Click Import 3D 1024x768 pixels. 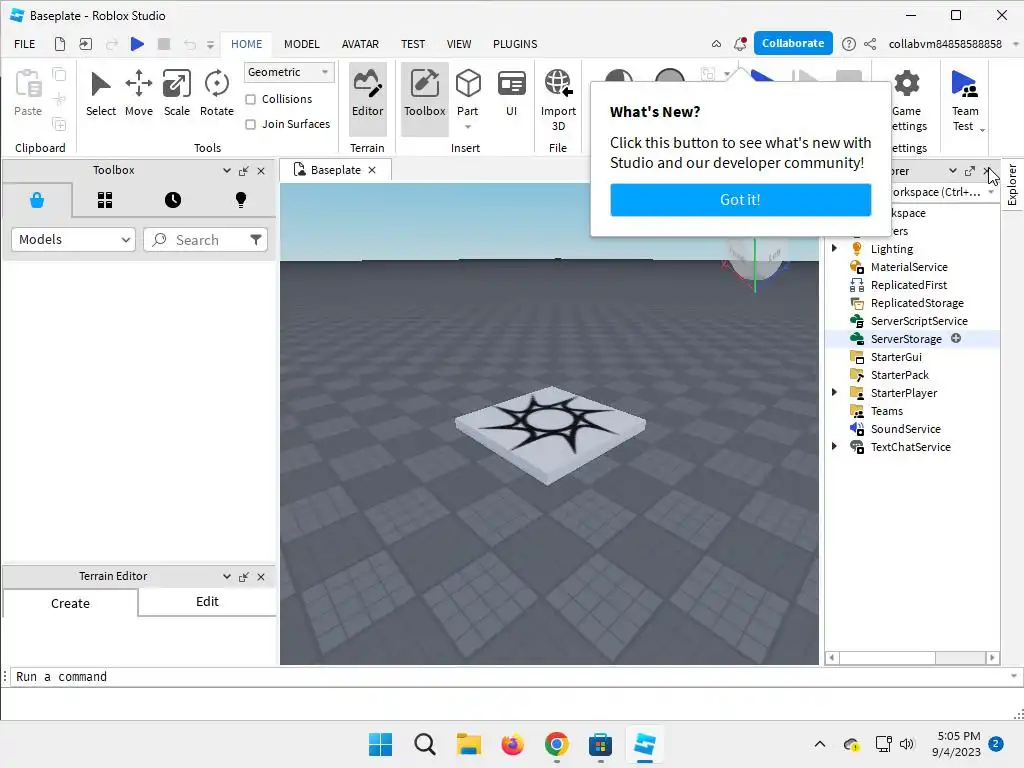(x=558, y=101)
